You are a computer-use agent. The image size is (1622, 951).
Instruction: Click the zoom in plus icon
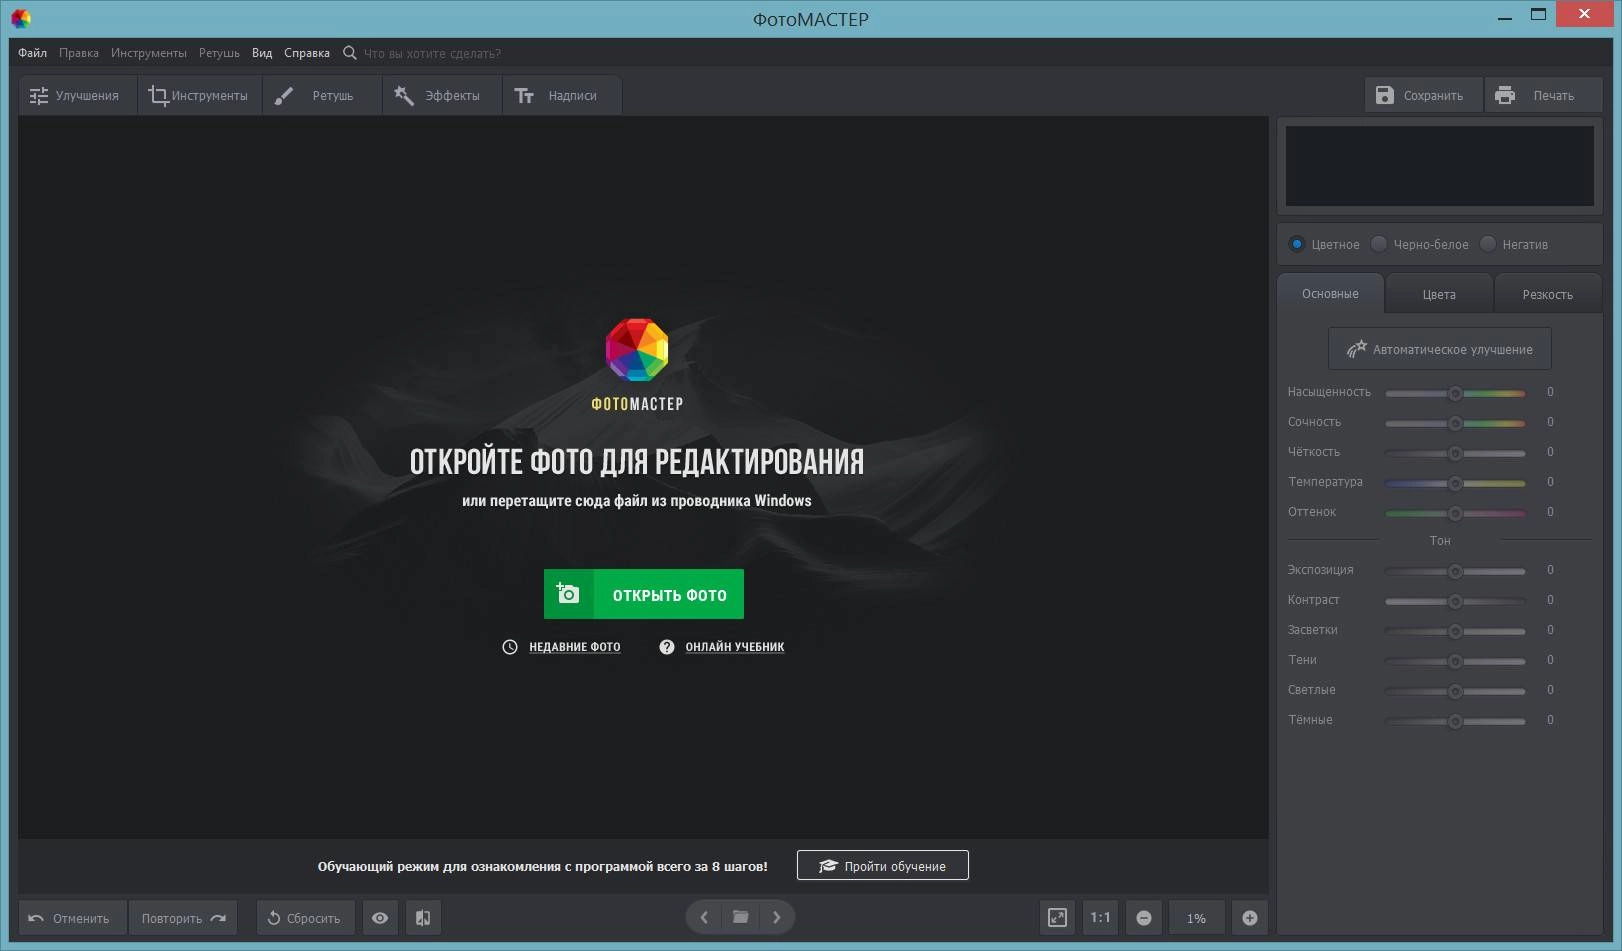coord(1250,917)
